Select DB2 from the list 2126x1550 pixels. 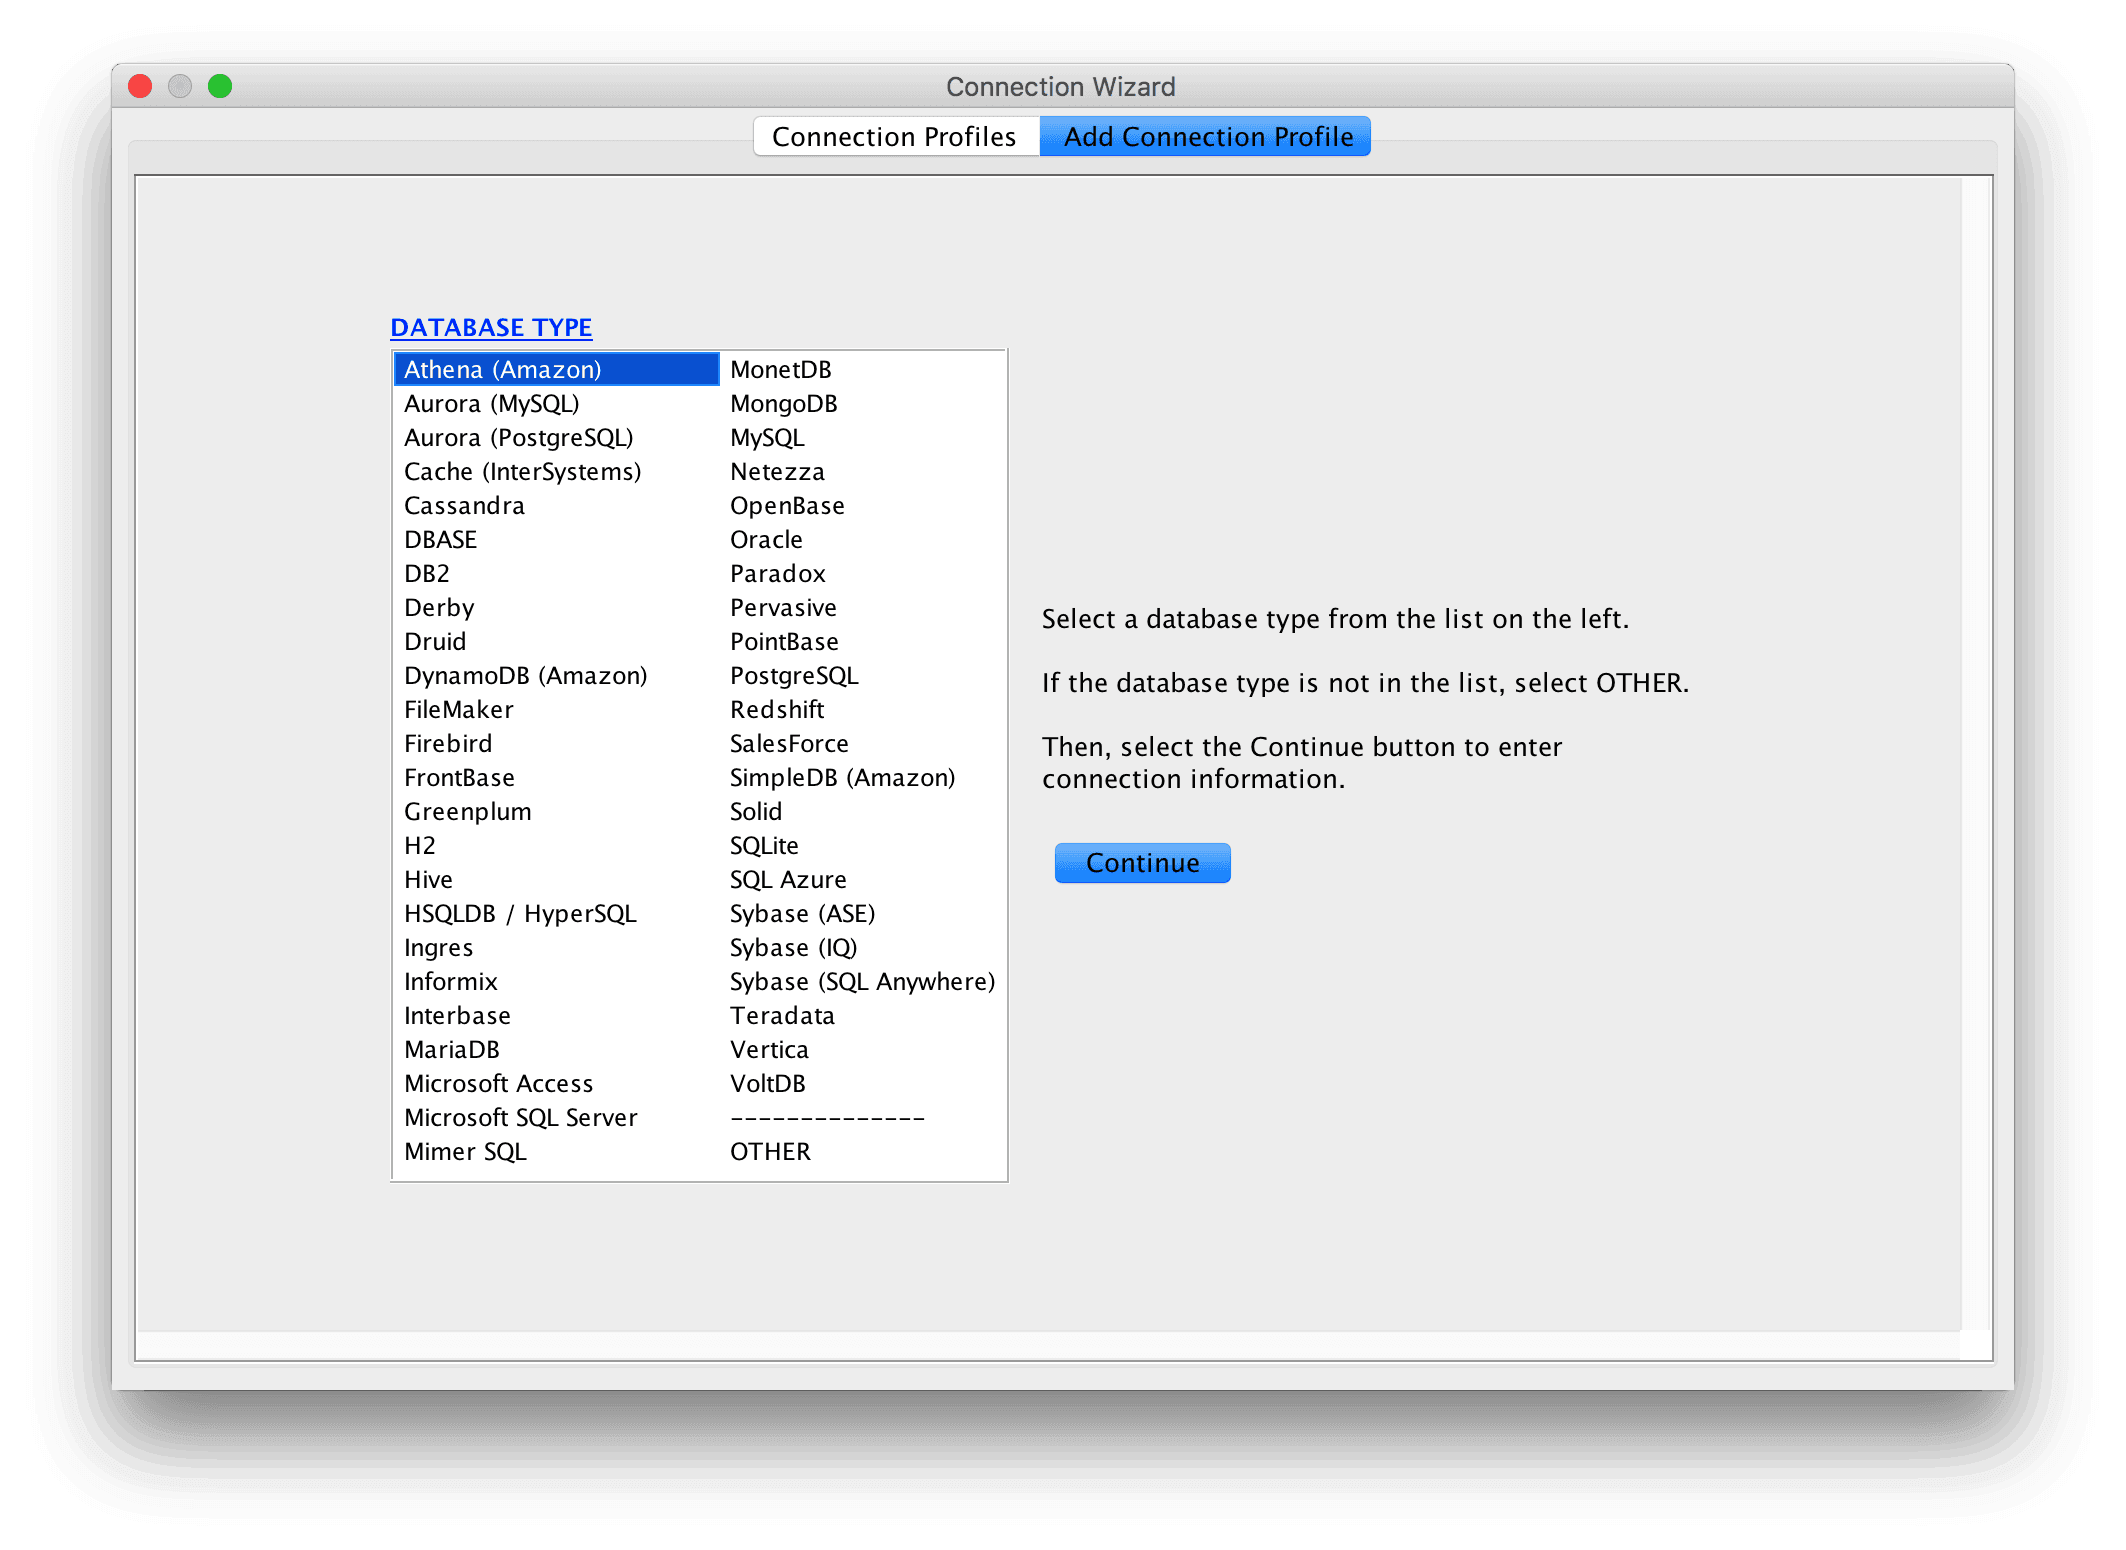[557, 573]
